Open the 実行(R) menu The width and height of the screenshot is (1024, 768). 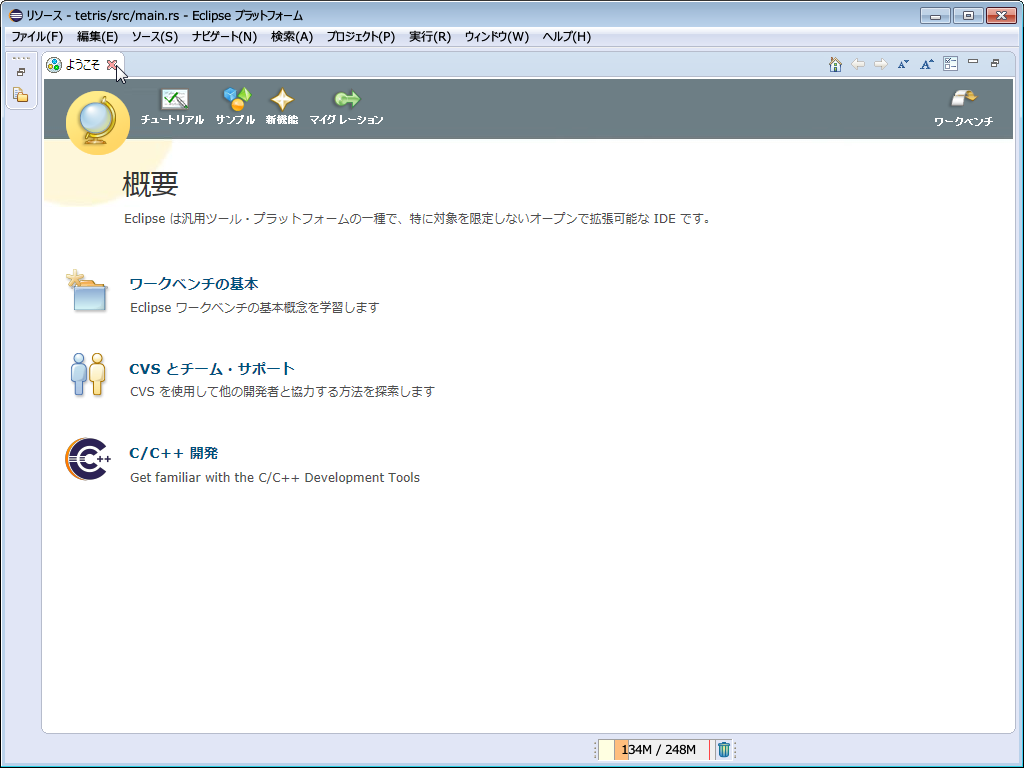pos(430,37)
